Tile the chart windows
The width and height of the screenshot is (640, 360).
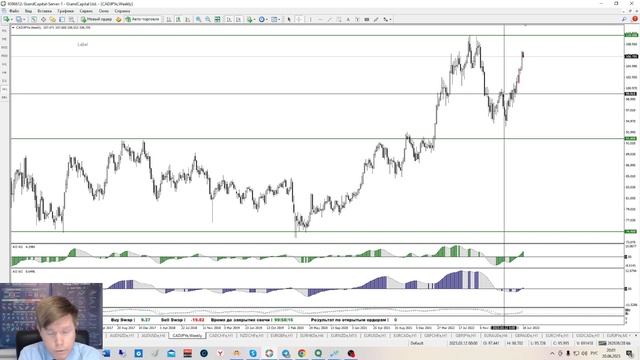(x=218, y=19)
